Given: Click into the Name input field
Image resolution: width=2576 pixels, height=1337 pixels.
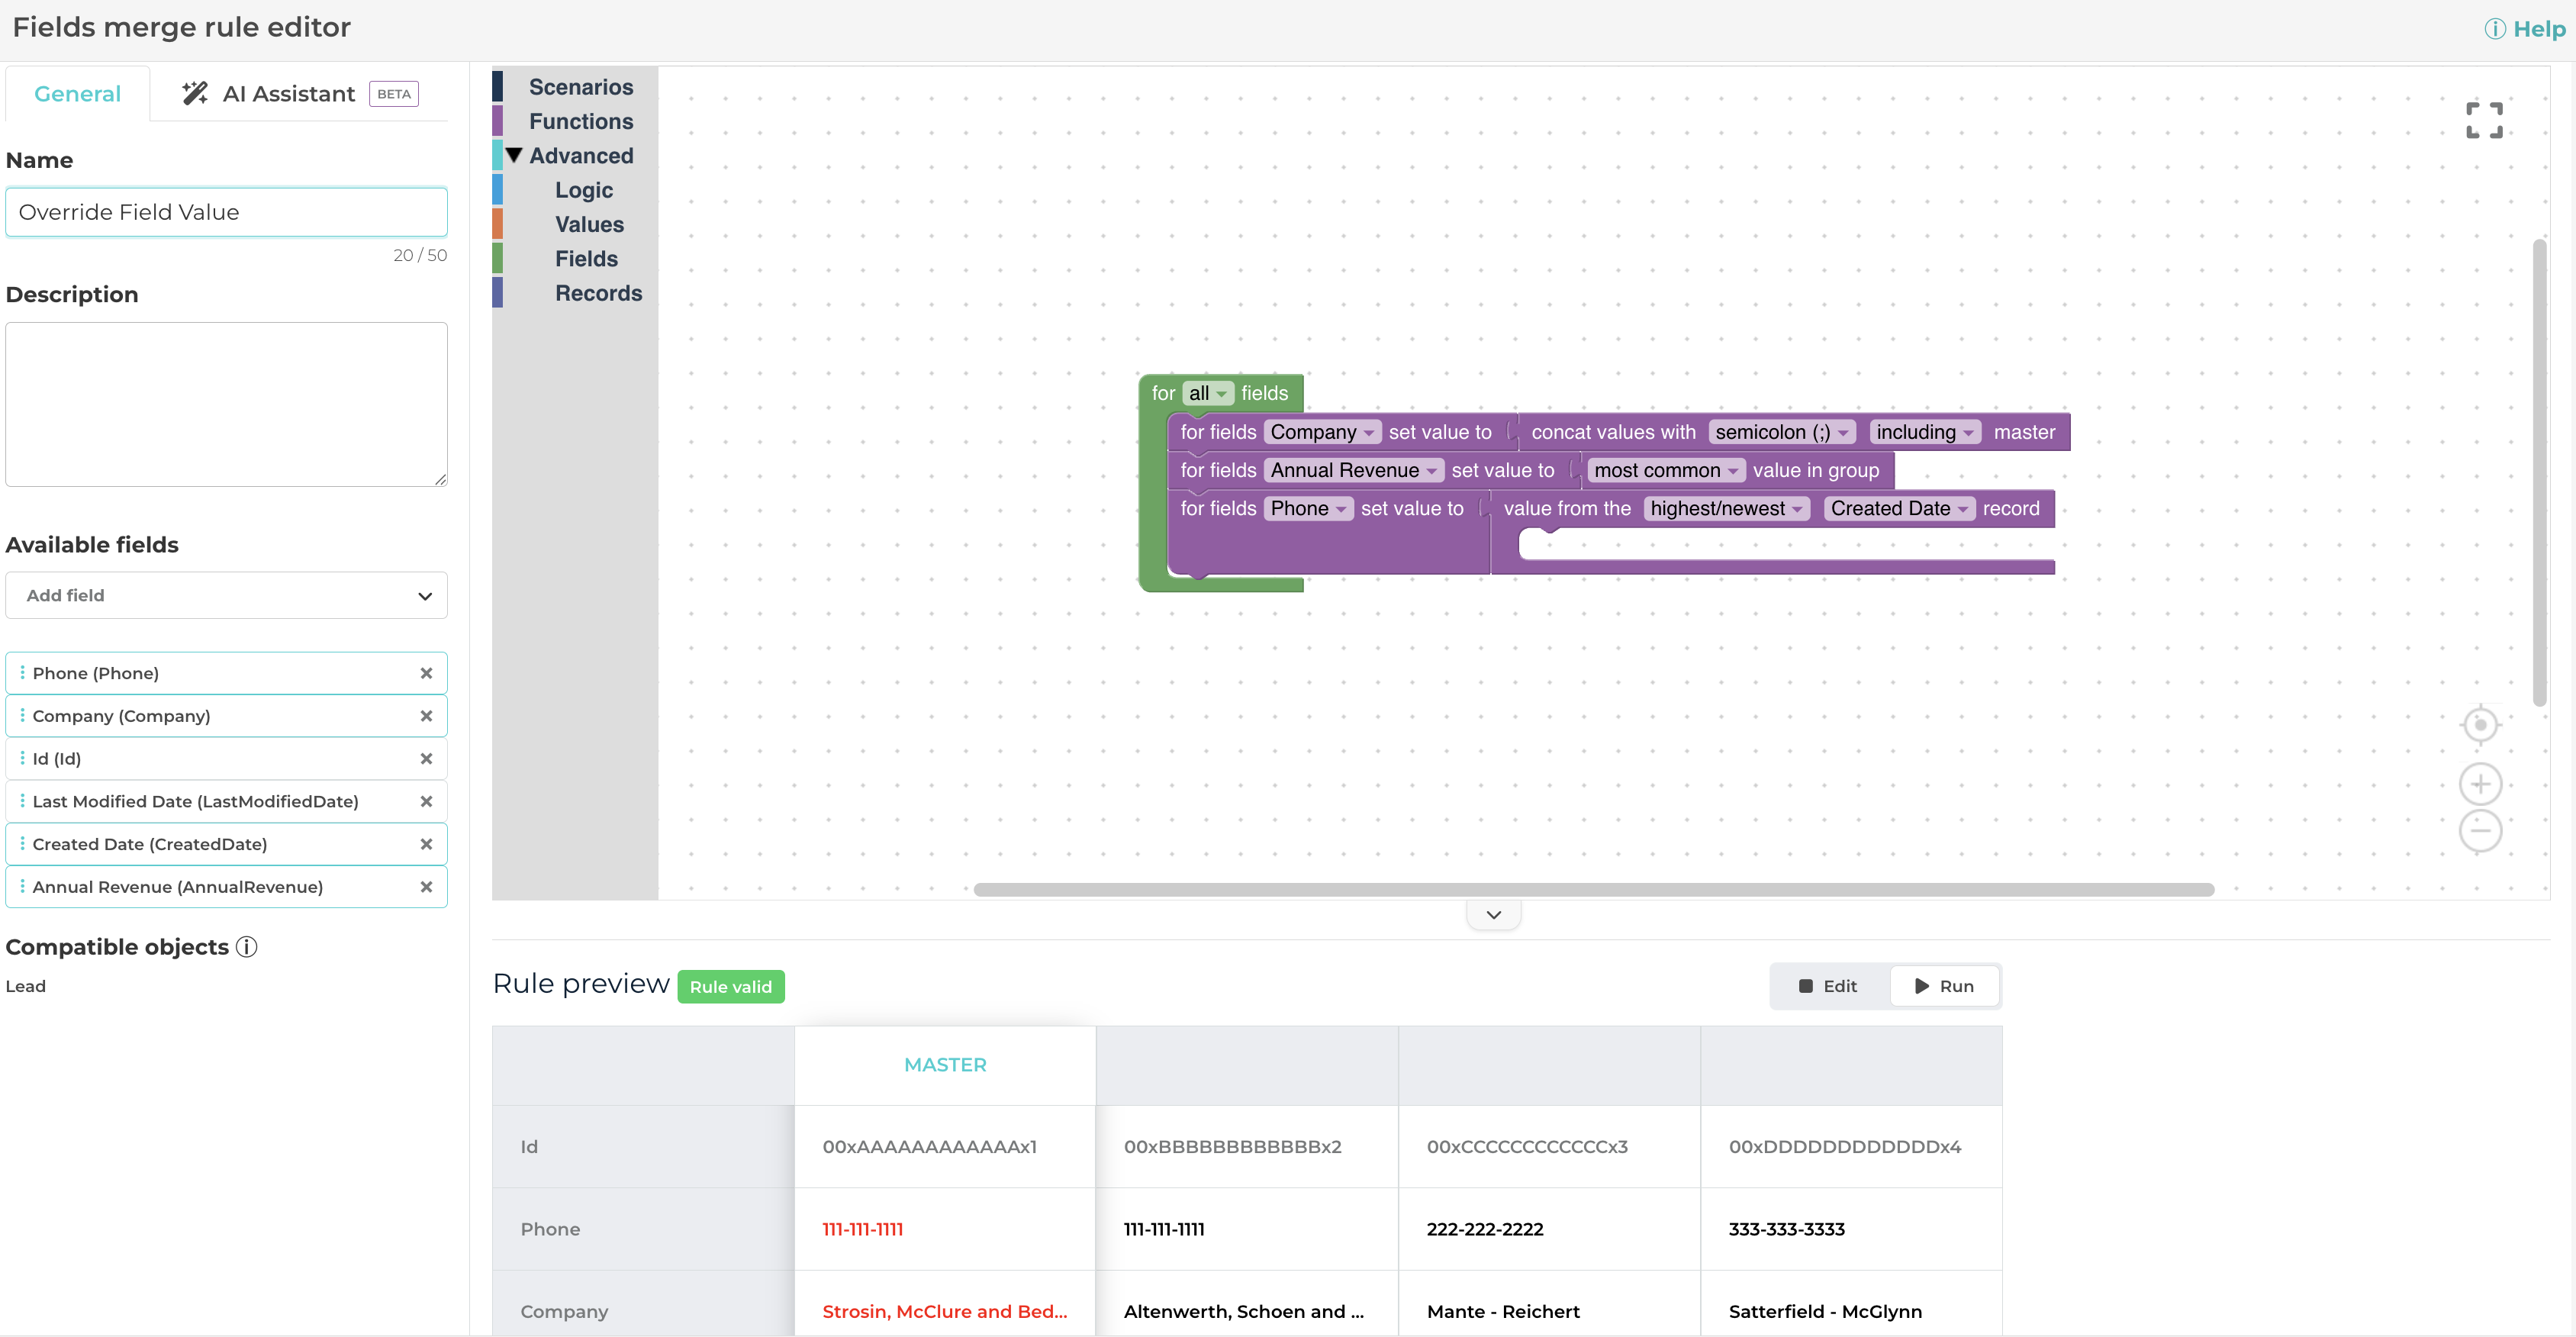Looking at the screenshot, I should [x=226, y=212].
